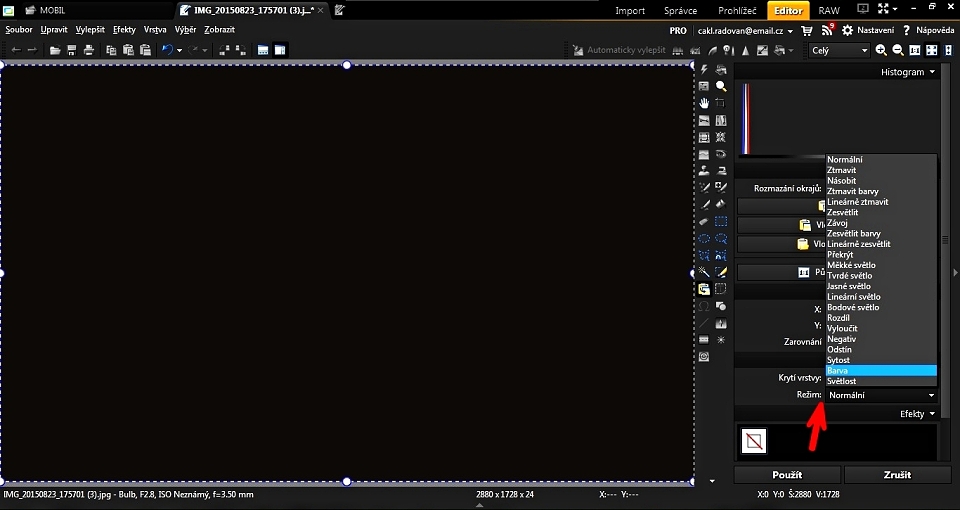The height and width of the screenshot is (510, 960).
Task: Open the Efekty menu
Action: pyautogui.click(x=917, y=413)
